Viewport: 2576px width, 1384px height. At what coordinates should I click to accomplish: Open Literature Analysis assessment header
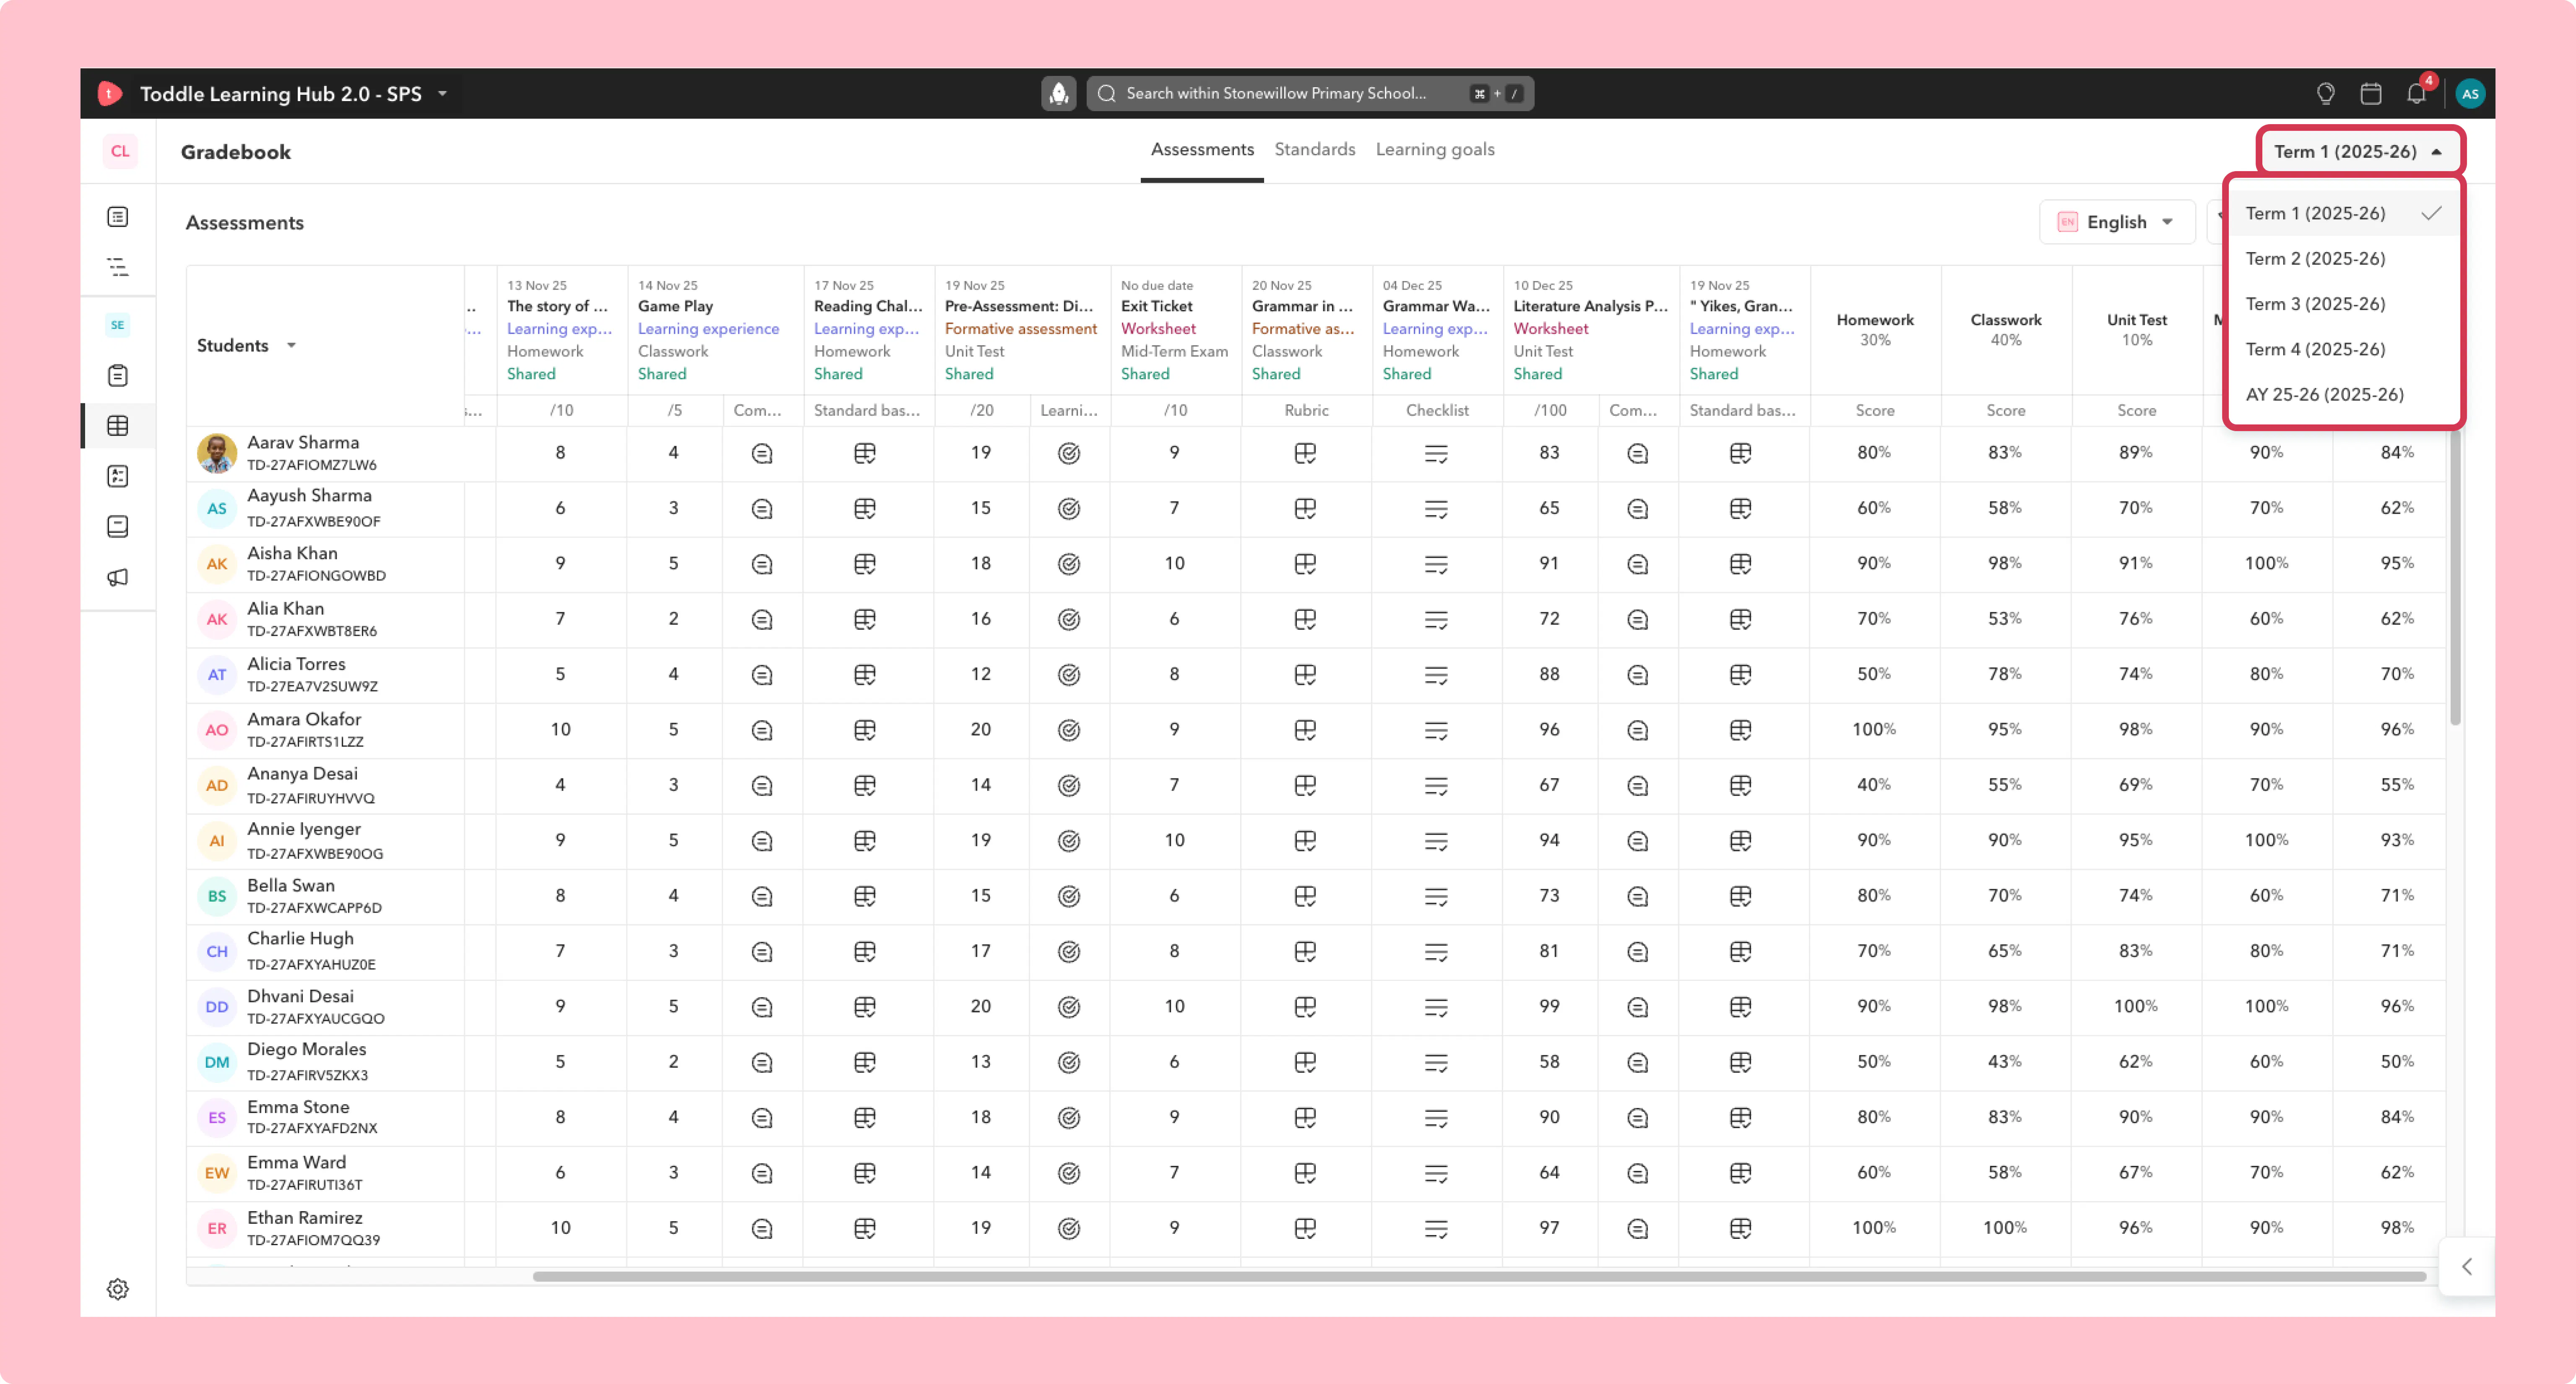click(x=1591, y=330)
